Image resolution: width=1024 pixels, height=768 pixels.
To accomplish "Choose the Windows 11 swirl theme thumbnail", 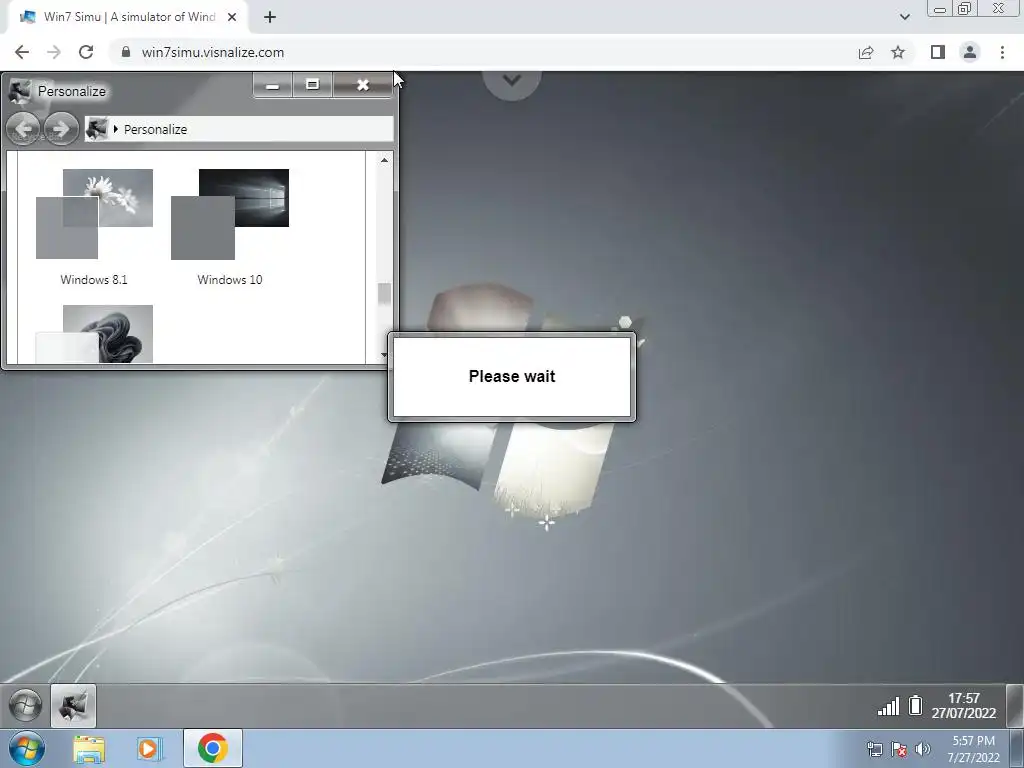I will (x=94, y=334).
